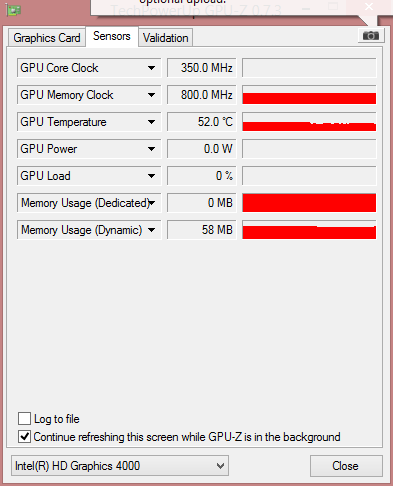Screen dimensions: 393x486
Task: Close the upload tooltip with X
Action: [369, 7]
